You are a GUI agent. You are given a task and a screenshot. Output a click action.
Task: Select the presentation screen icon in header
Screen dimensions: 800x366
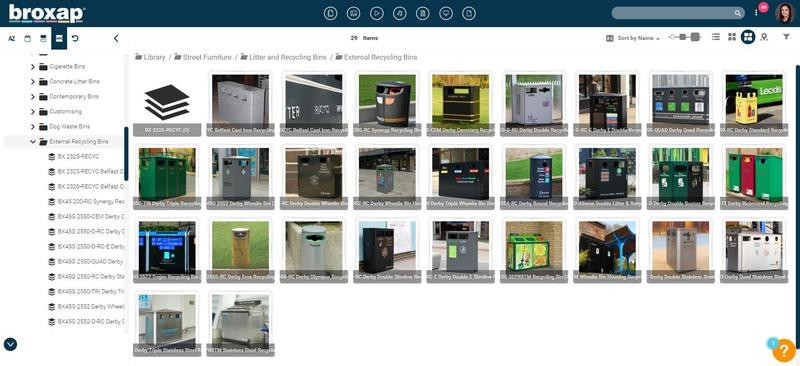(x=446, y=13)
